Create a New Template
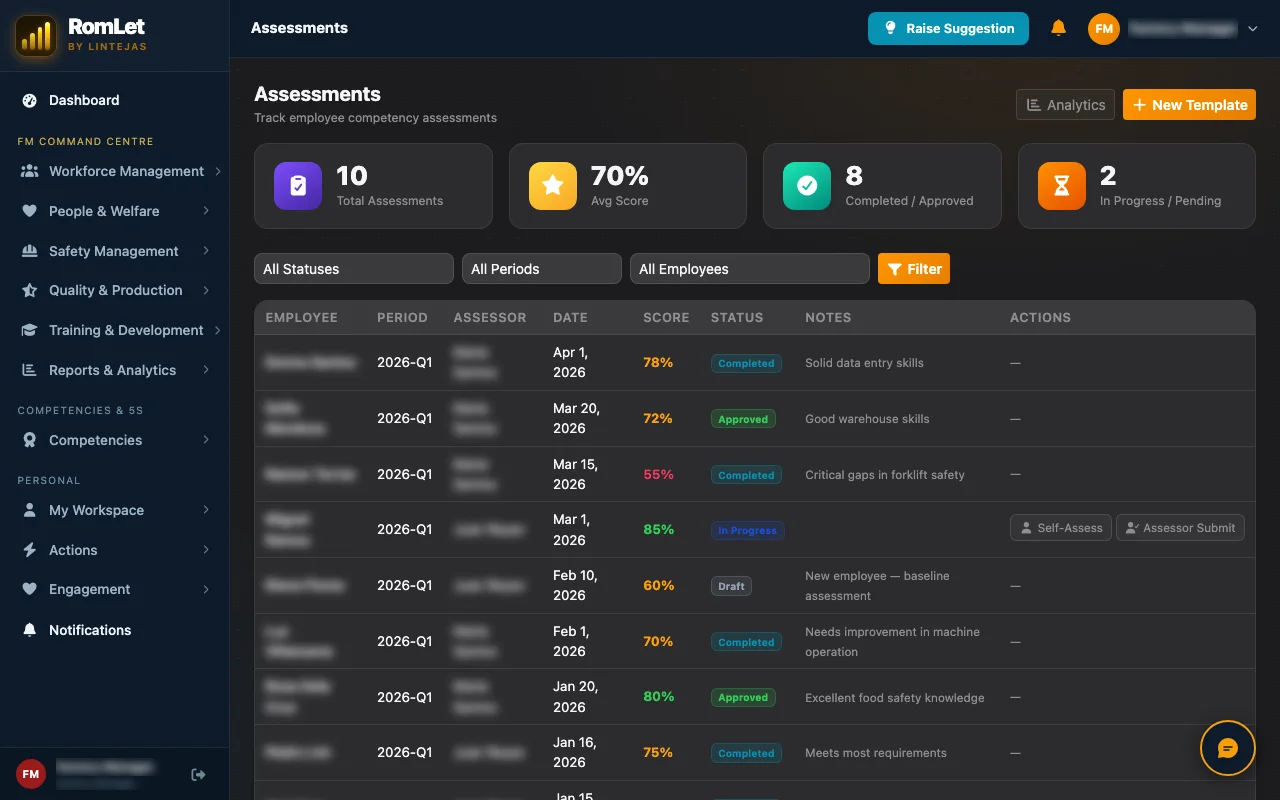This screenshot has height=800, width=1280. point(1189,105)
